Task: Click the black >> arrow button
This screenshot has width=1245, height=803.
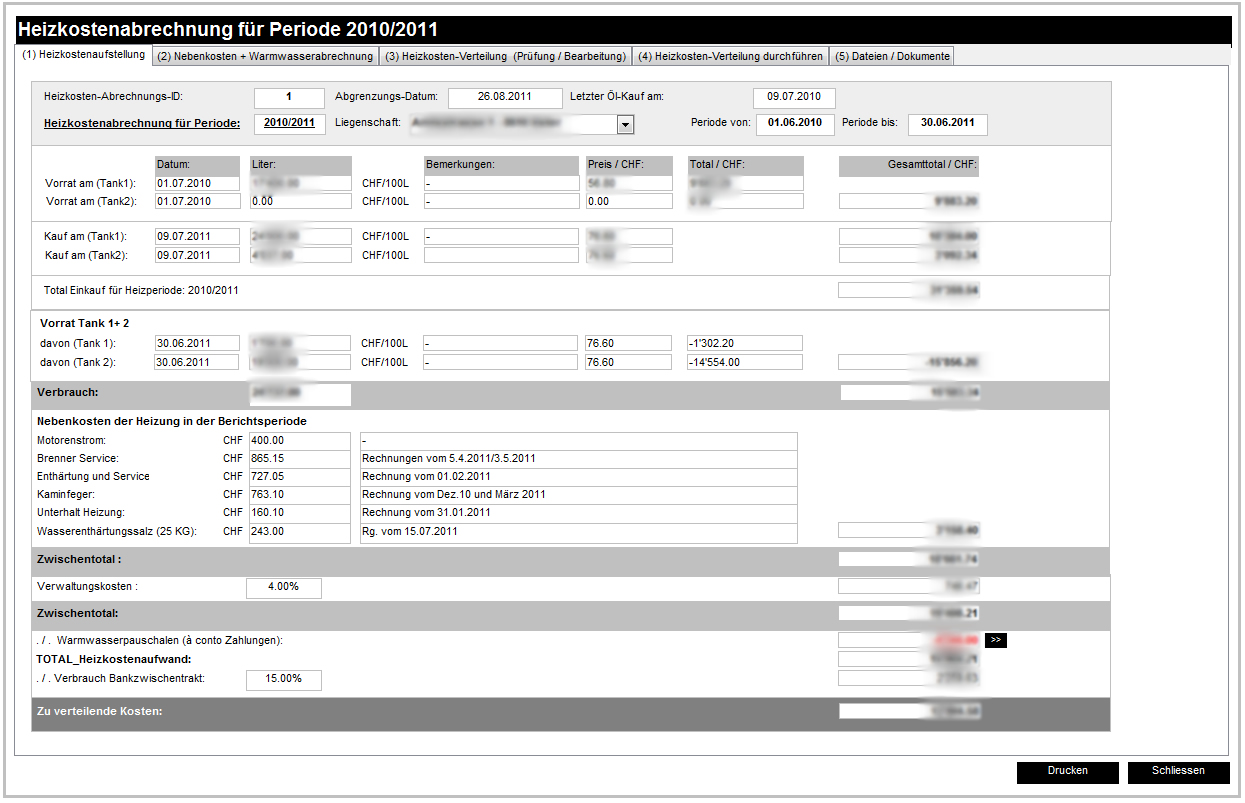Action: pos(995,640)
